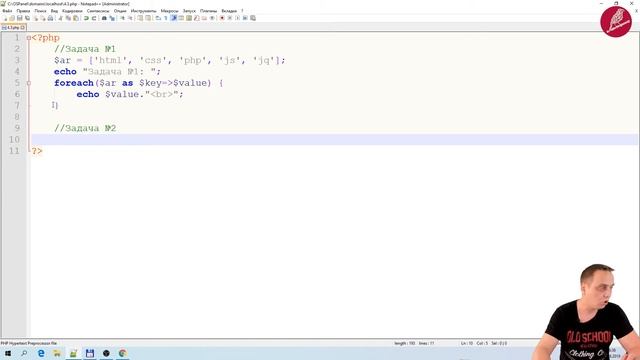This screenshot has width=640, height=360.
Task: Open Find with the binoculars icon
Action: click(x=104, y=18)
